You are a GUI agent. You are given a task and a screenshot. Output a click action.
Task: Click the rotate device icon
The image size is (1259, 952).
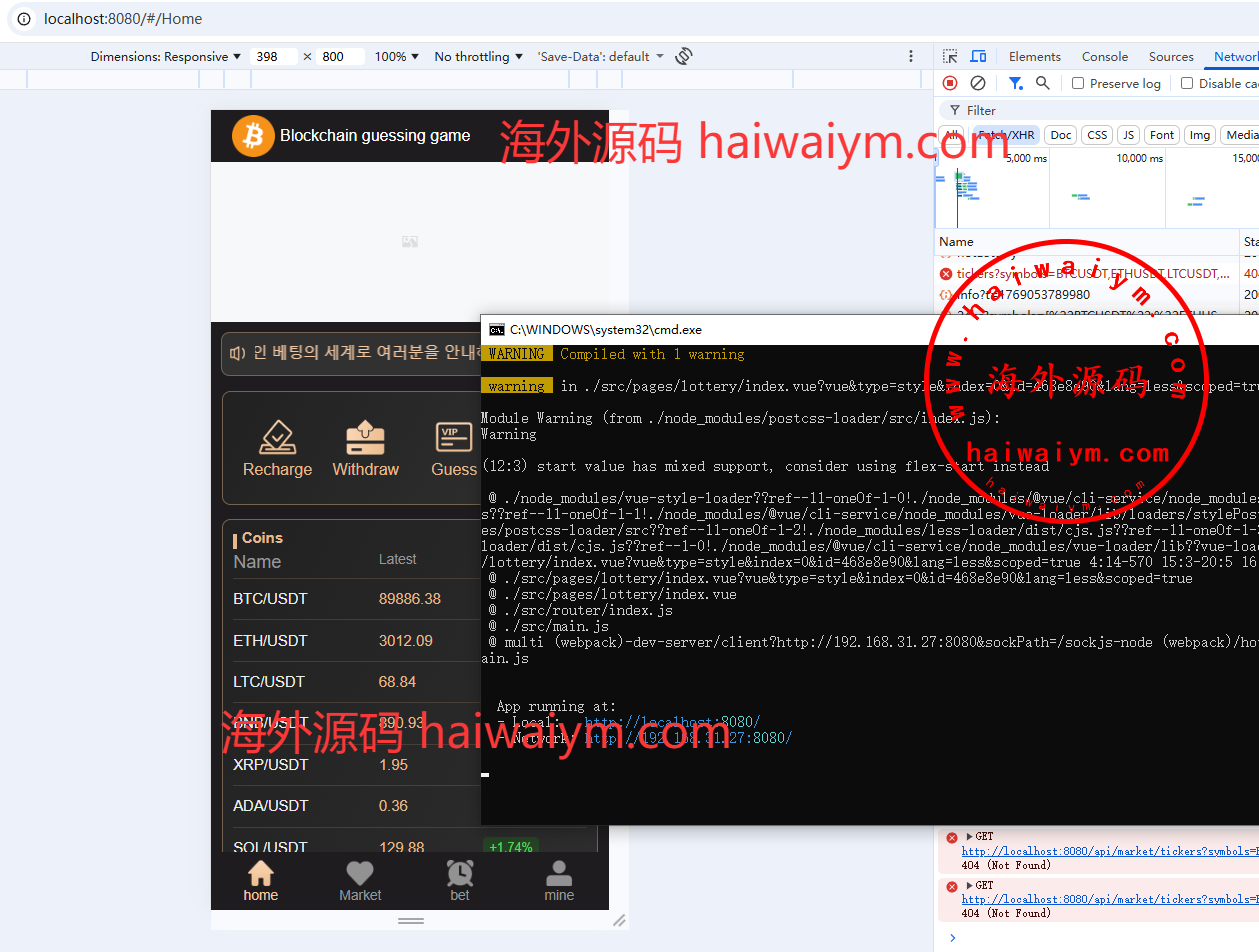point(684,56)
